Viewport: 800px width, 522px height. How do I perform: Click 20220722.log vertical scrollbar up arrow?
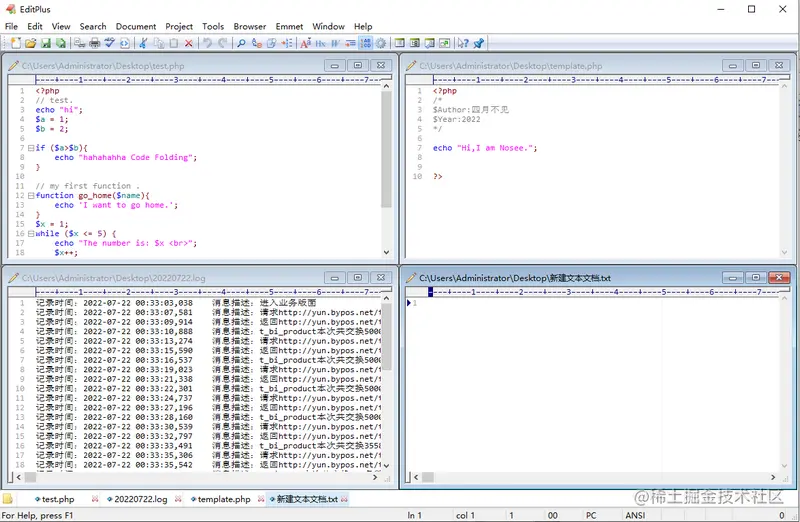[x=386, y=298]
